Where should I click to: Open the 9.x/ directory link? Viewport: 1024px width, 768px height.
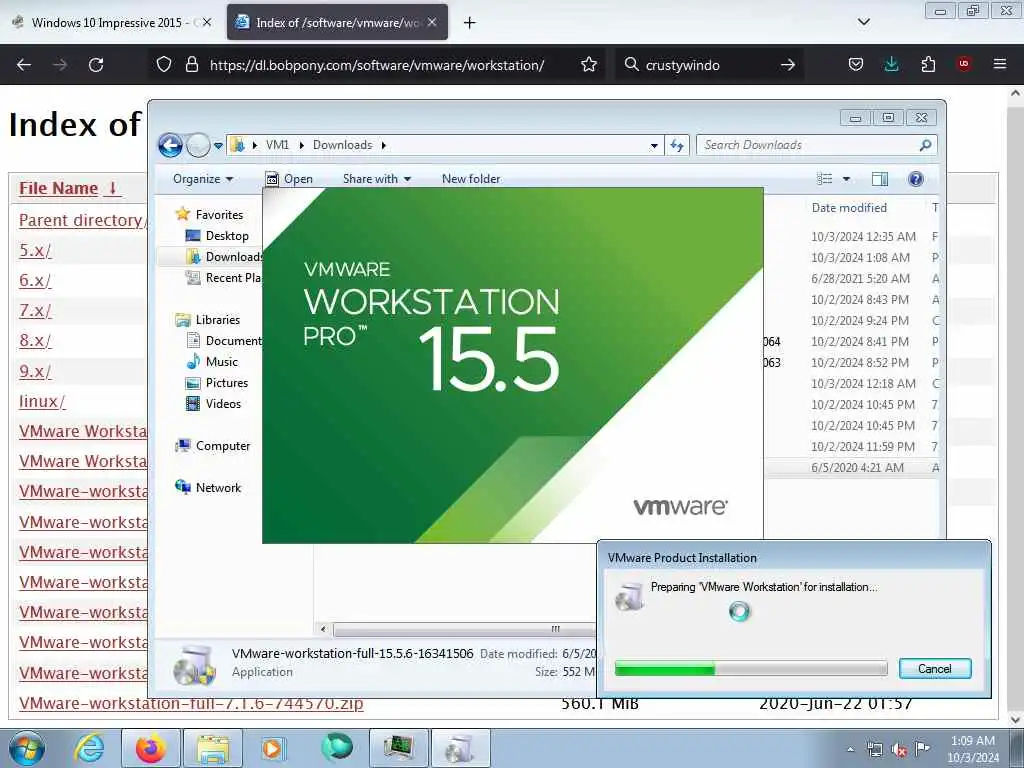[35, 372]
